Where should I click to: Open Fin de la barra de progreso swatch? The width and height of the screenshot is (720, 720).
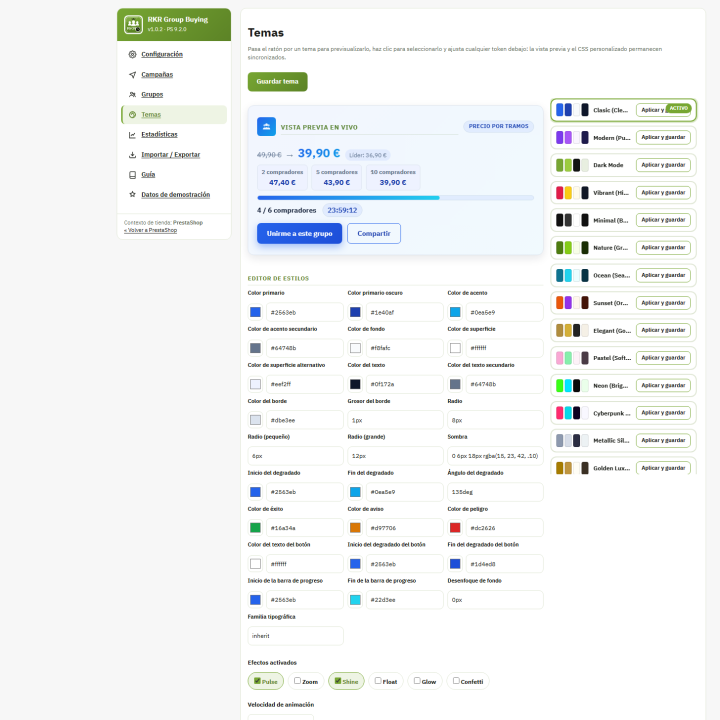point(355,600)
